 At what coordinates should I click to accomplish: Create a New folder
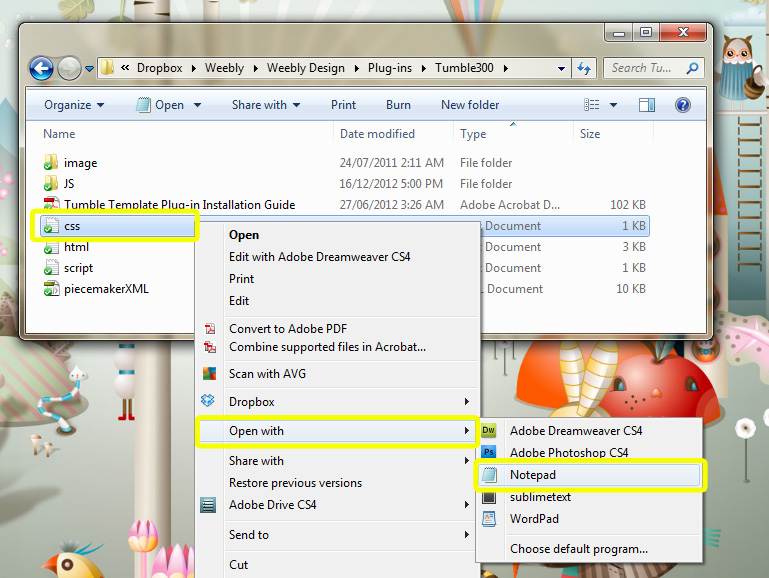(x=470, y=105)
